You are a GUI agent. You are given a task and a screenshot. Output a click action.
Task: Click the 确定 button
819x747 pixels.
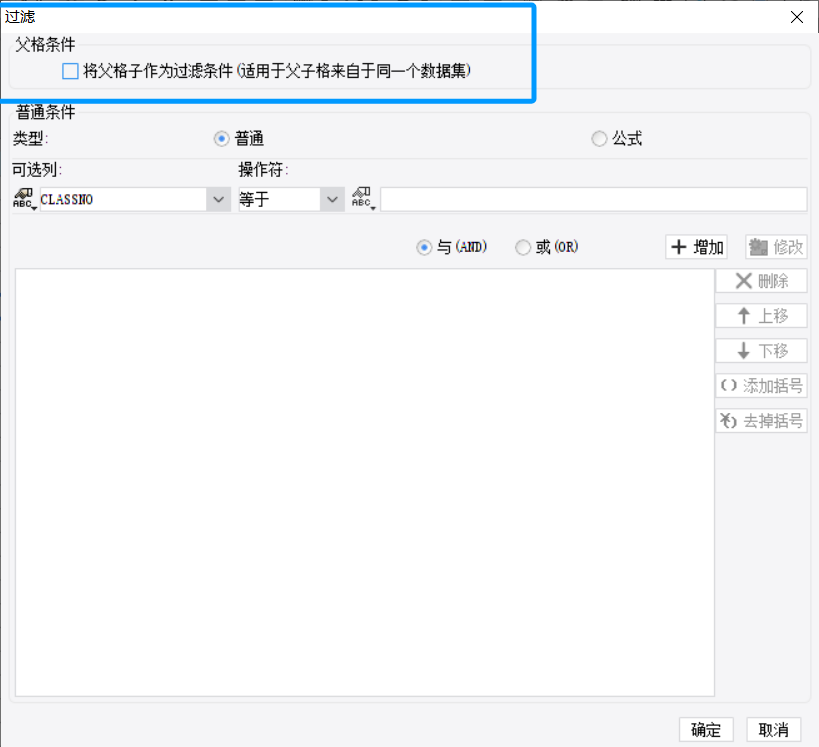tap(706, 729)
